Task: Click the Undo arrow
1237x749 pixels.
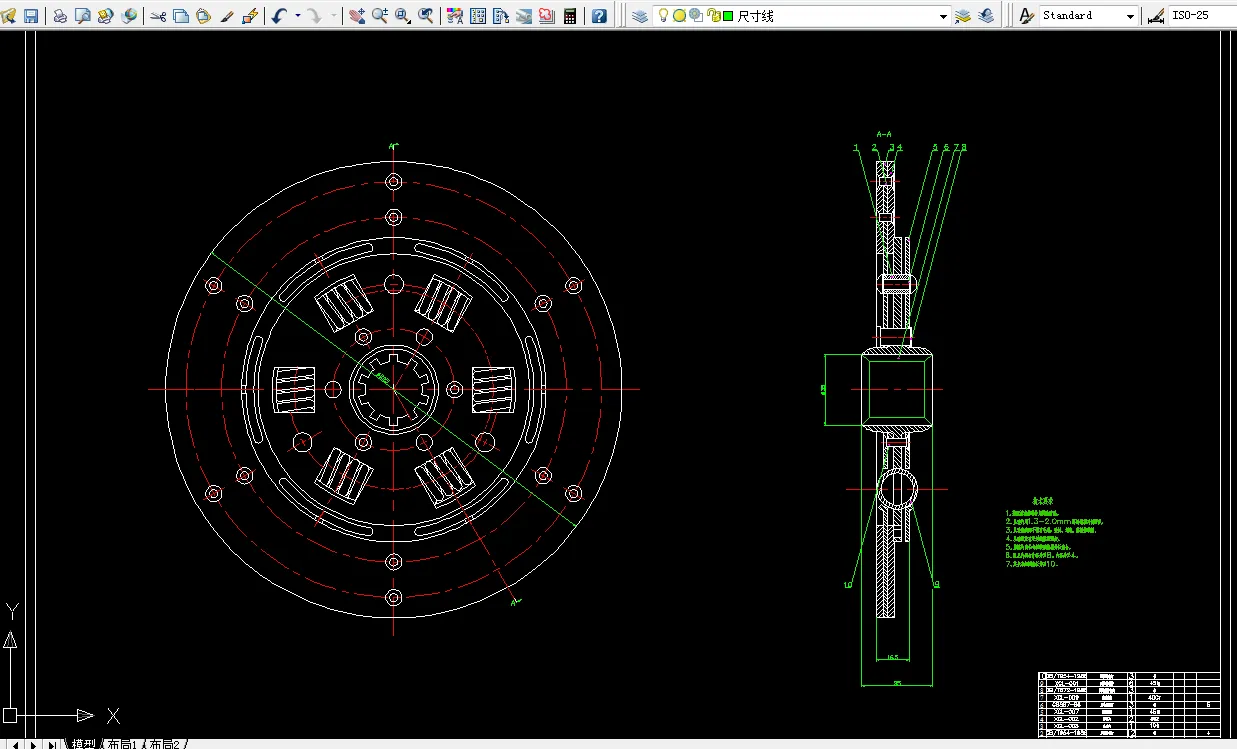Action: [x=279, y=16]
